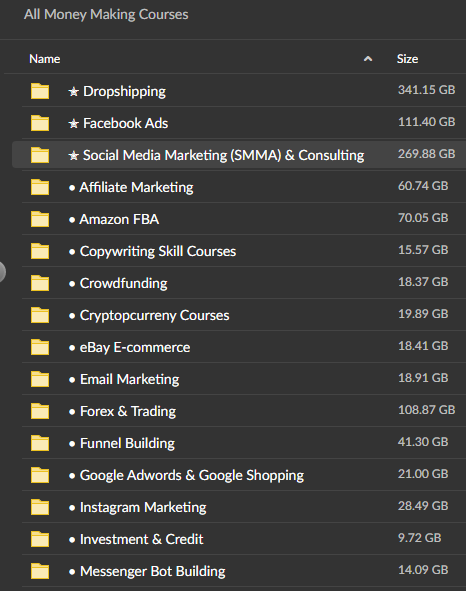
Task: Click the Messenger Bot Building folder icon
Action: (40, 571)
